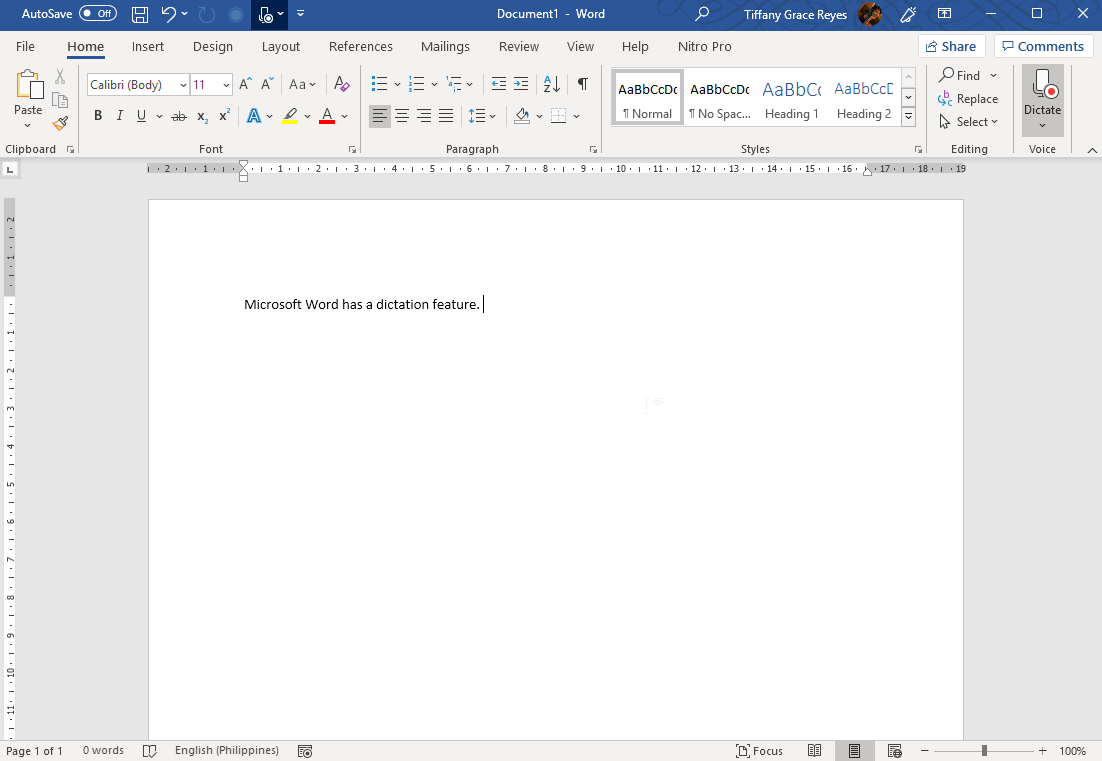Toggle the AutoSave switch
Screen dimensions: 1102x761
pyautogui.click(x=98, y=13)
